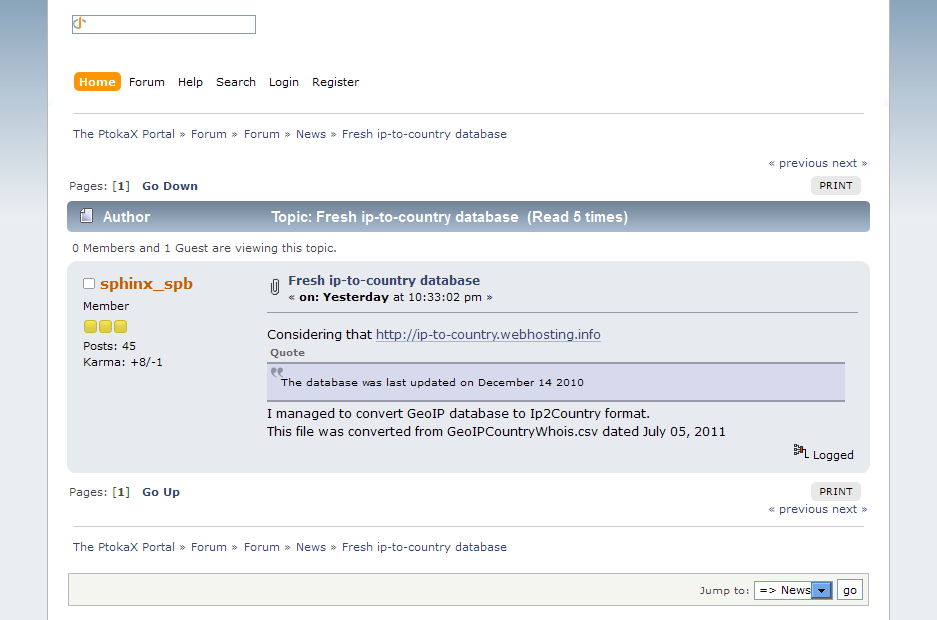Click the quoted text about December 14 2010
937x620 pixels.
click(432, 382)
